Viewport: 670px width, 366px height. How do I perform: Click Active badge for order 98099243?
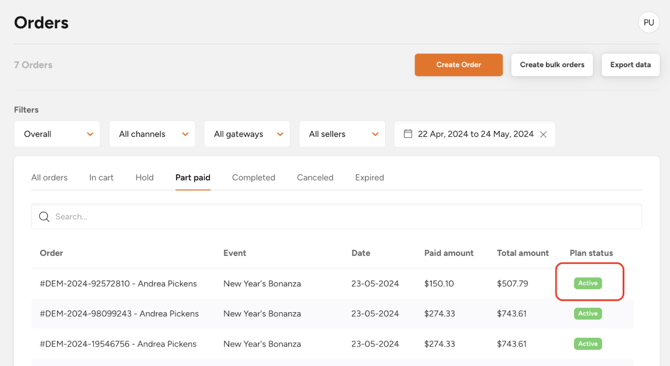(588, 313)
